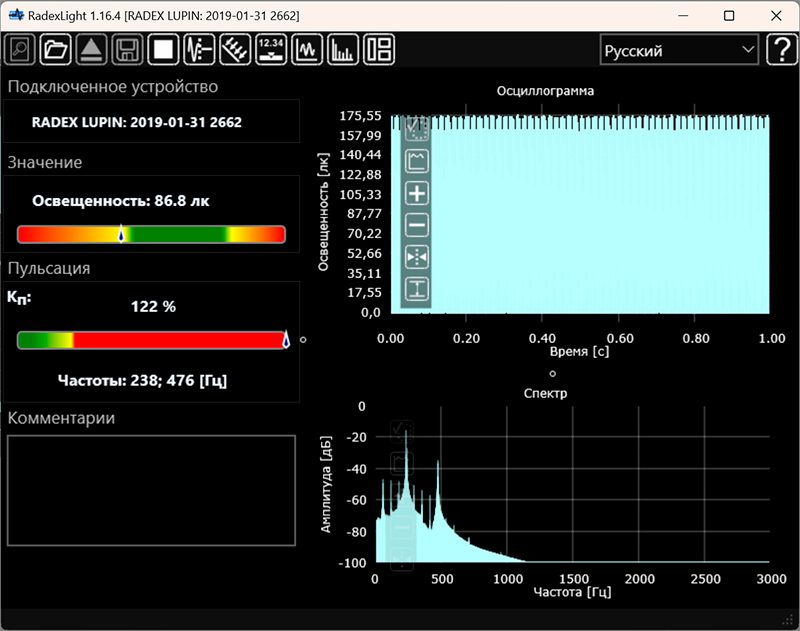Screen dimensions: 800x631
Task: Click the search device magnifier icon
Action: coord(20,49)
